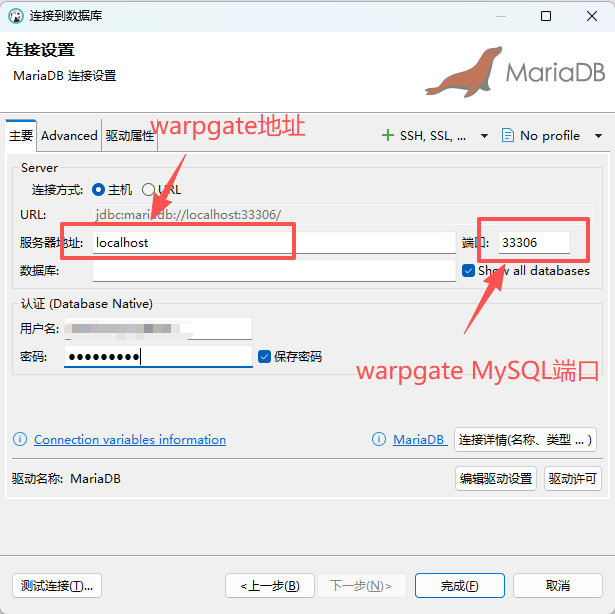The image size is (615, 614).
Task: Toggle Show all databases checkbox
Action: click(x=468, y=271)
